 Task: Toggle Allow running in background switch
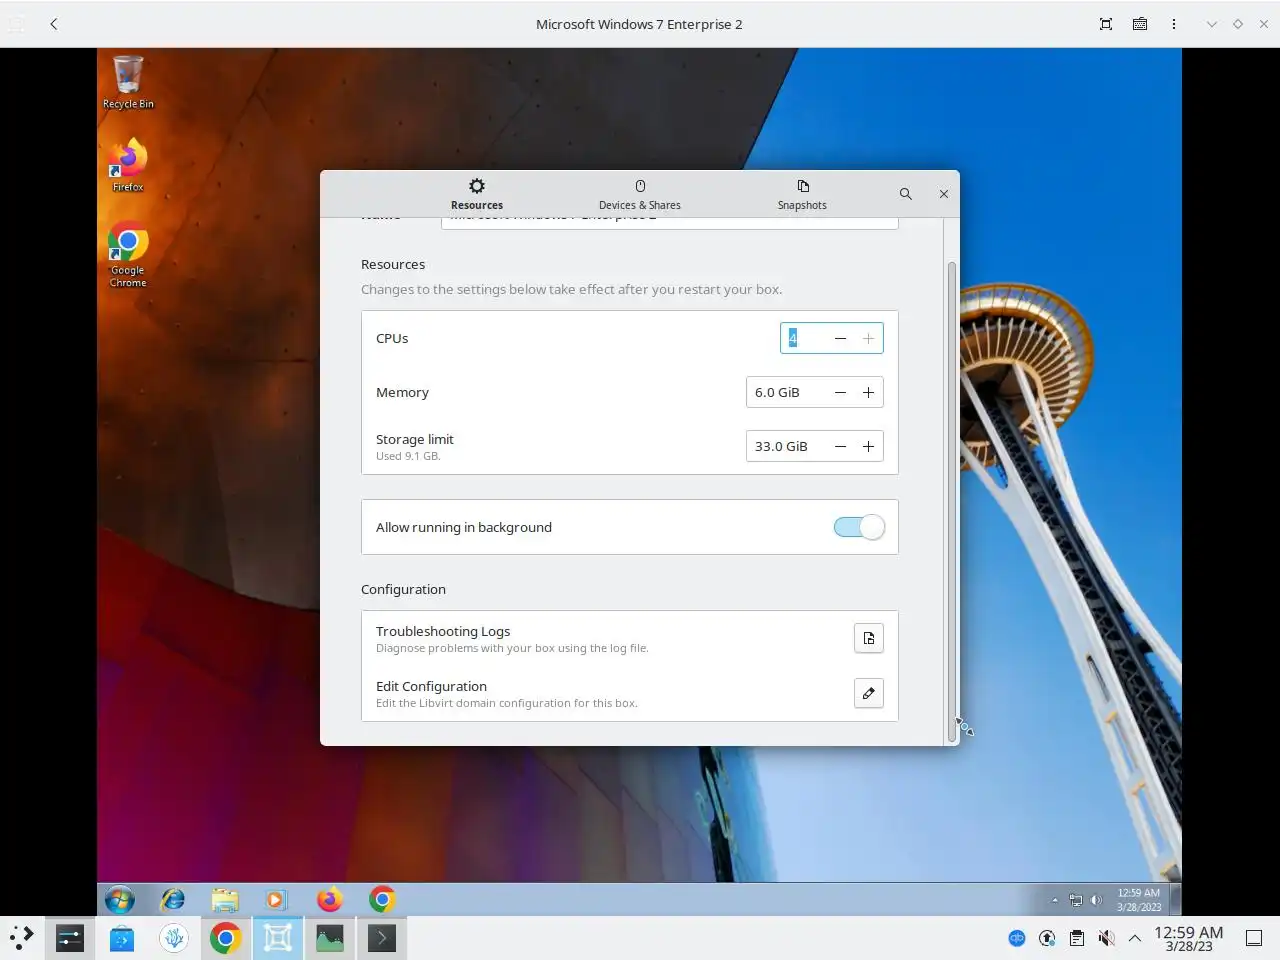pos(859,527)
